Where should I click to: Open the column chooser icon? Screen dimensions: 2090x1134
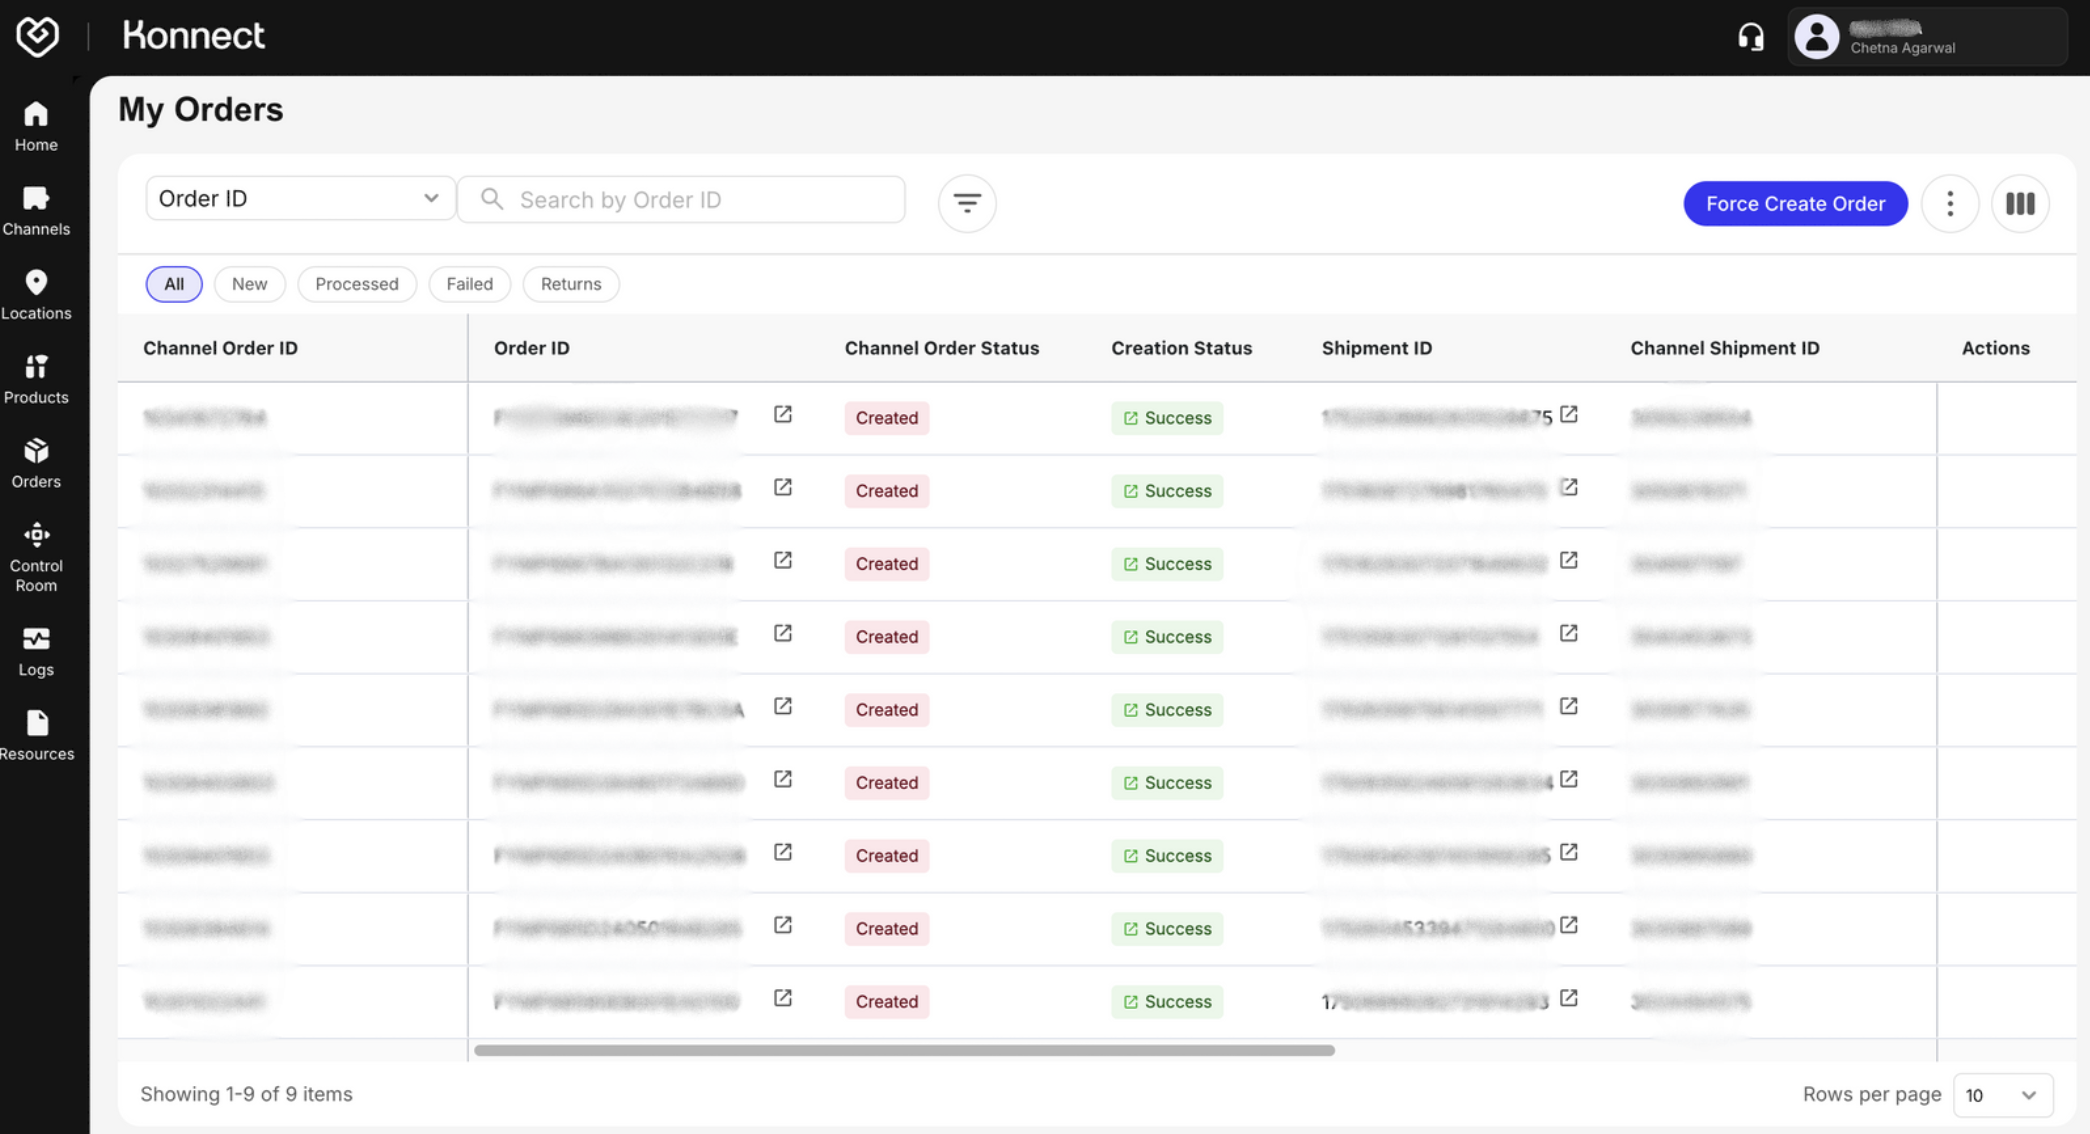point(2020,203)
